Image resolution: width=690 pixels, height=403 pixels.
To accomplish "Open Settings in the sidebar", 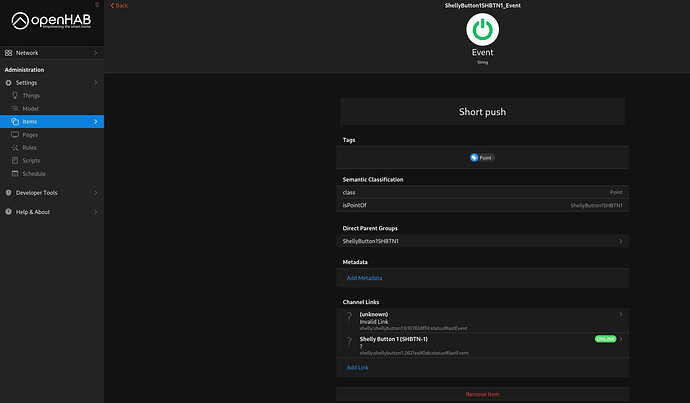I will [52, 83].
